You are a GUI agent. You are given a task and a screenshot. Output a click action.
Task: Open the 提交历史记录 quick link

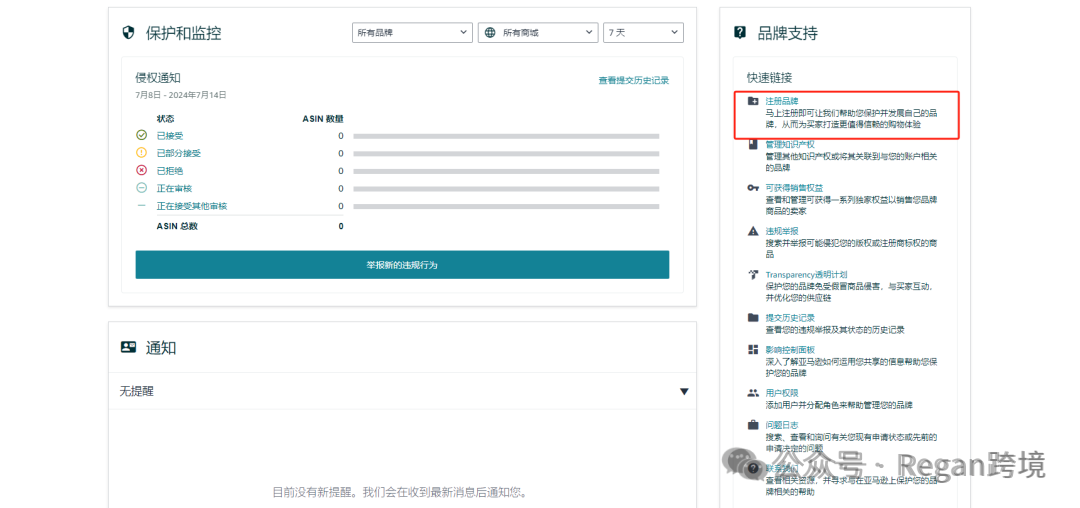click(x=790, y=318)
